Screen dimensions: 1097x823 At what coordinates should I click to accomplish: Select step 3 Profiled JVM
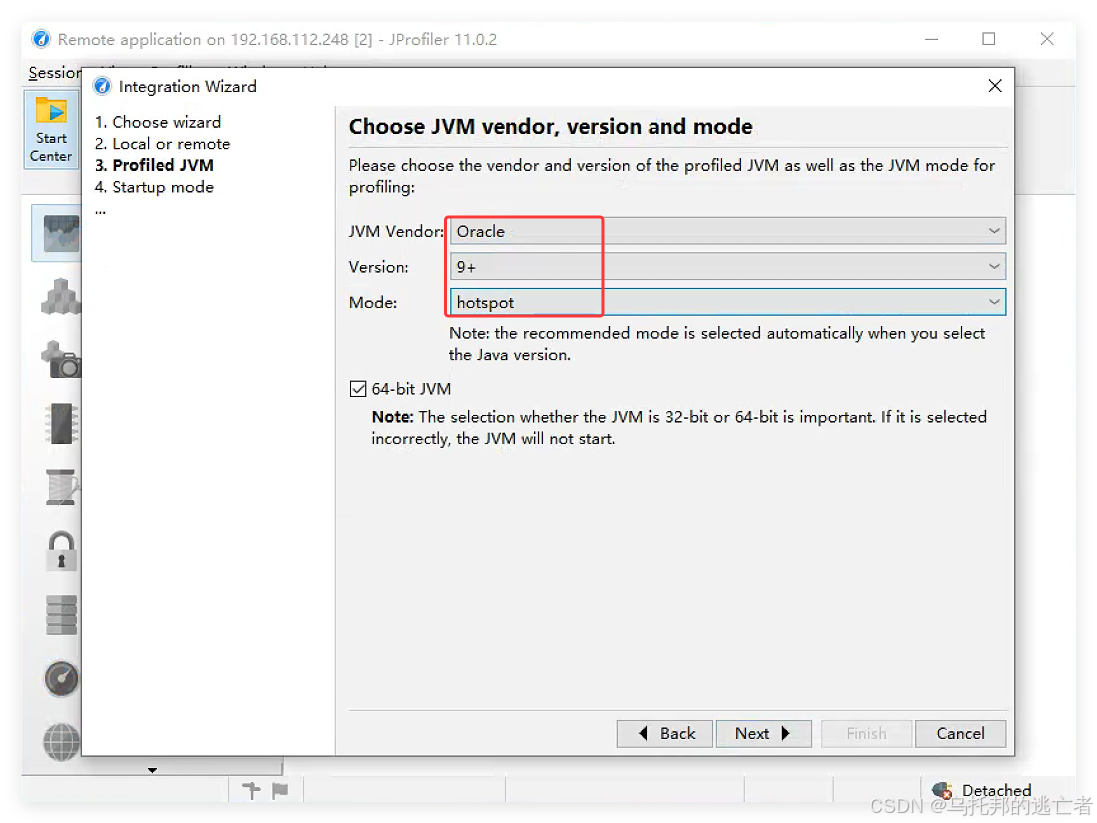click(x=155, y=165)
